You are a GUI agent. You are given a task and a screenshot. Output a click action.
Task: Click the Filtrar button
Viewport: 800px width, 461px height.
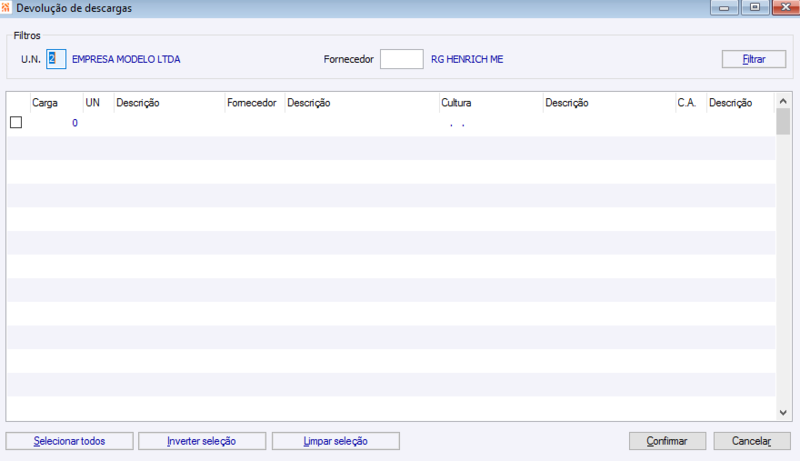754,59
